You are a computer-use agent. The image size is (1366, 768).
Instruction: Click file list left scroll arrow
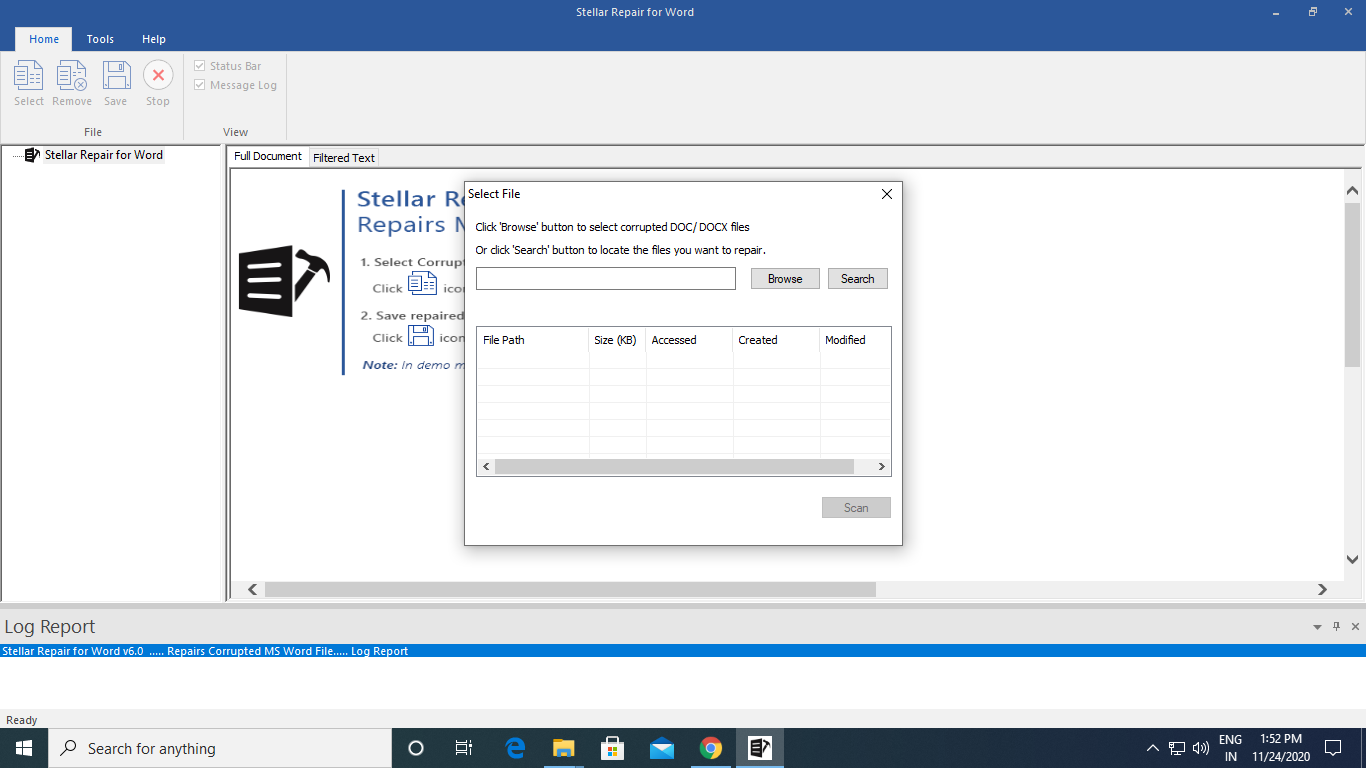(x=486, y=467)
